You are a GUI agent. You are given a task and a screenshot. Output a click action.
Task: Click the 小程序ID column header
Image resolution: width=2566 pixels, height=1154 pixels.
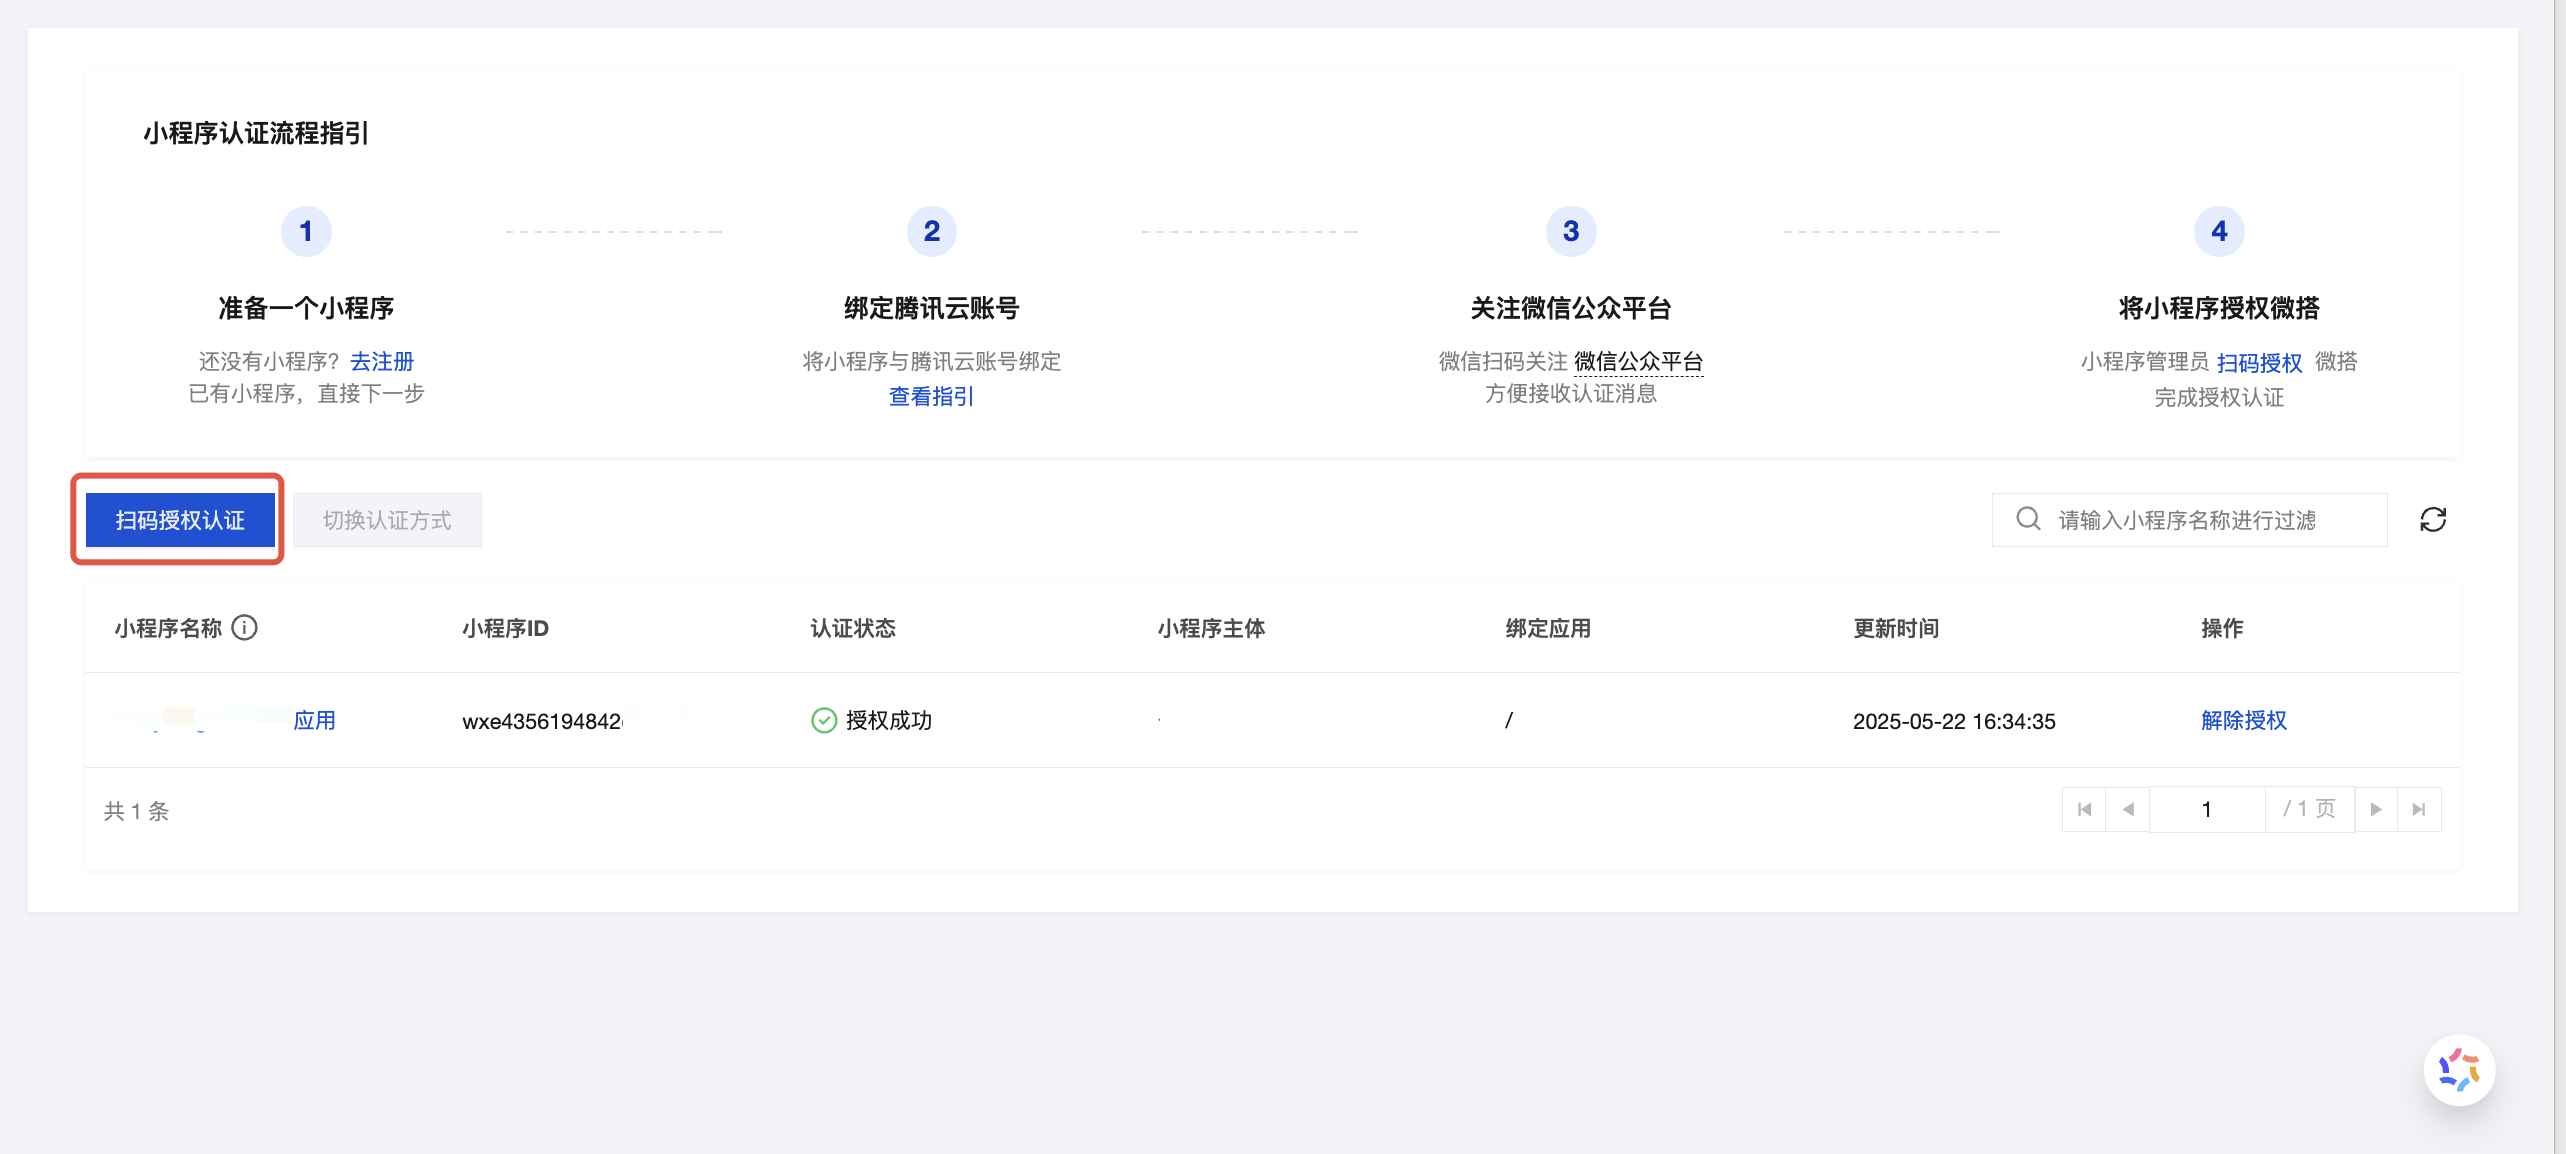[x=505, y=628]
